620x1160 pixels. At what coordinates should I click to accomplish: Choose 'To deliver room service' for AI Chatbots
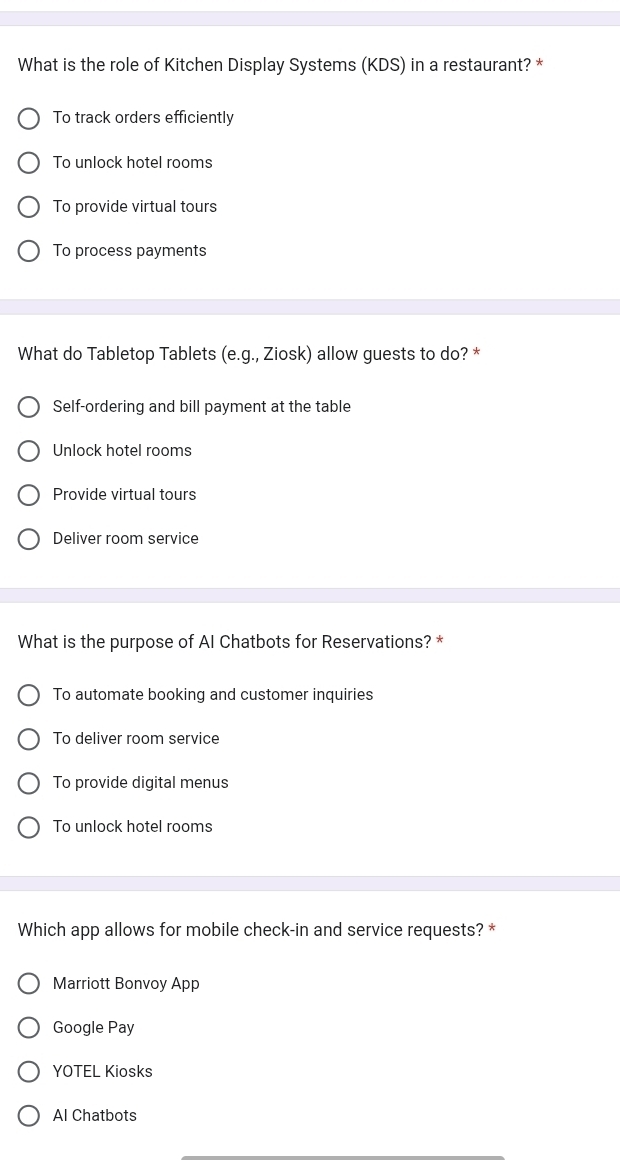30,739
